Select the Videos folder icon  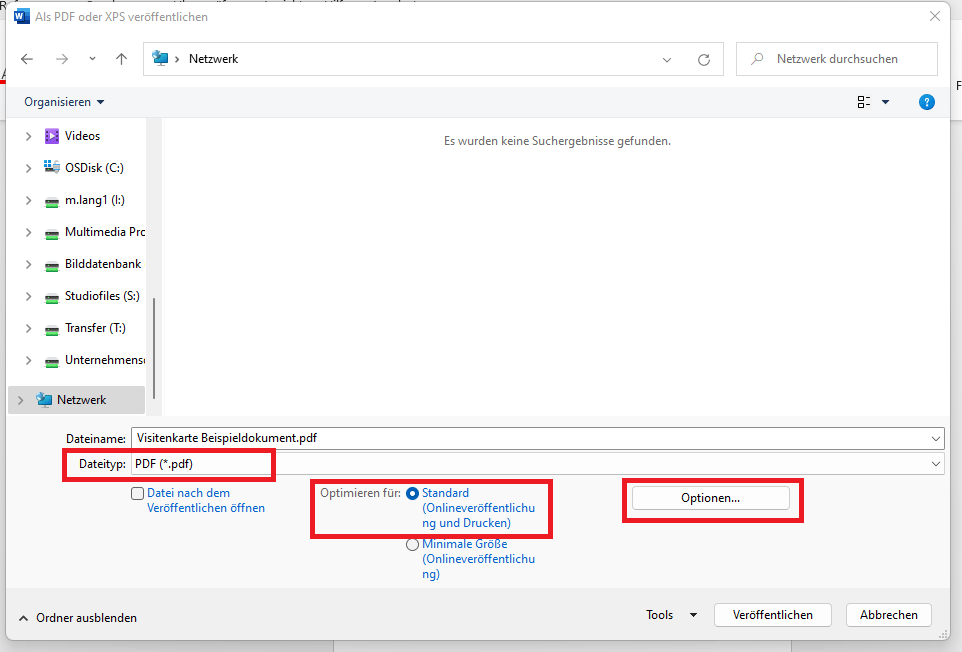[52, 136]
